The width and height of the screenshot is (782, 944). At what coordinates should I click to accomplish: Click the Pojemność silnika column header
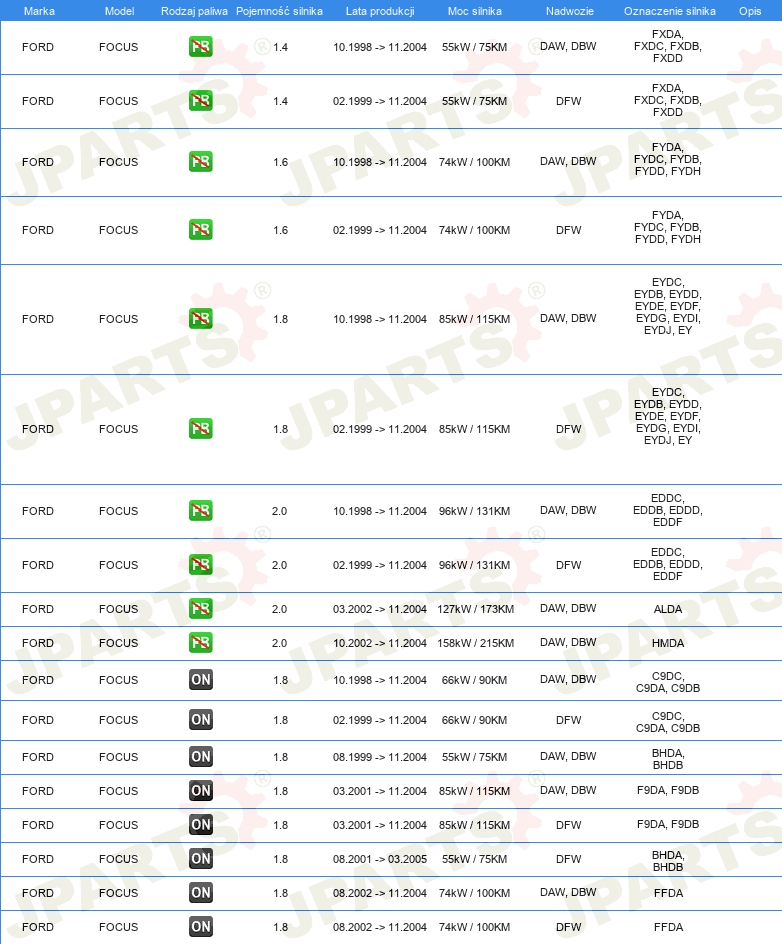(x=279, y=11)
